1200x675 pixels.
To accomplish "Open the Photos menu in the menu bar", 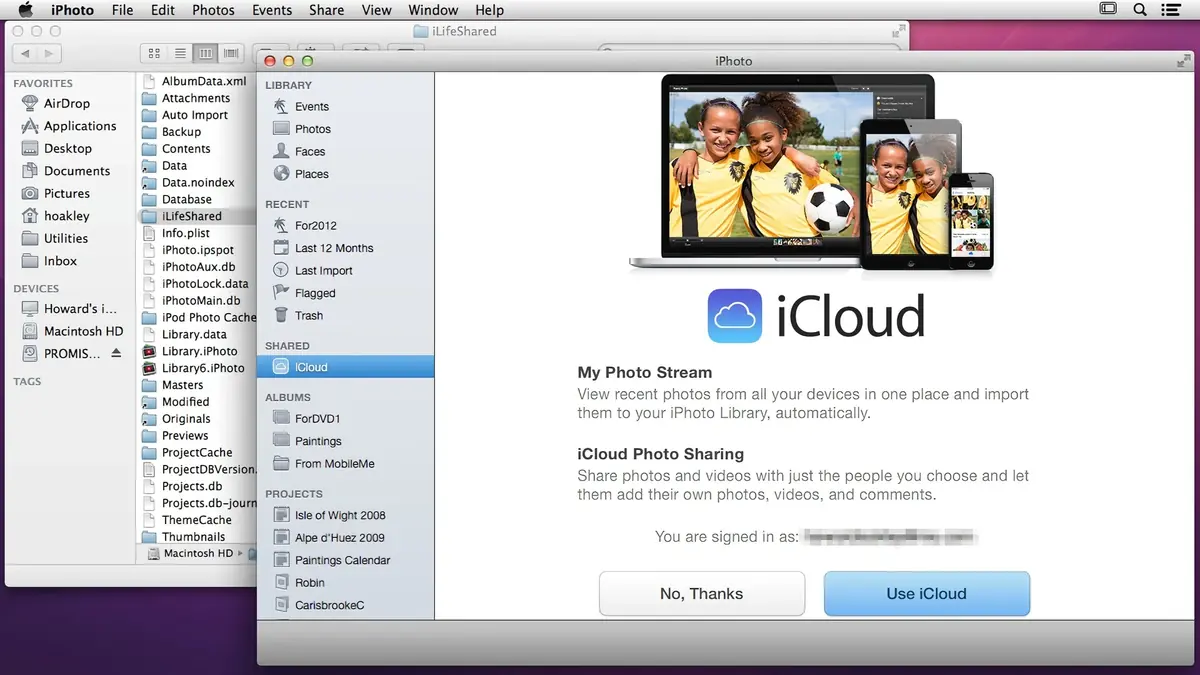I will 213,10.
